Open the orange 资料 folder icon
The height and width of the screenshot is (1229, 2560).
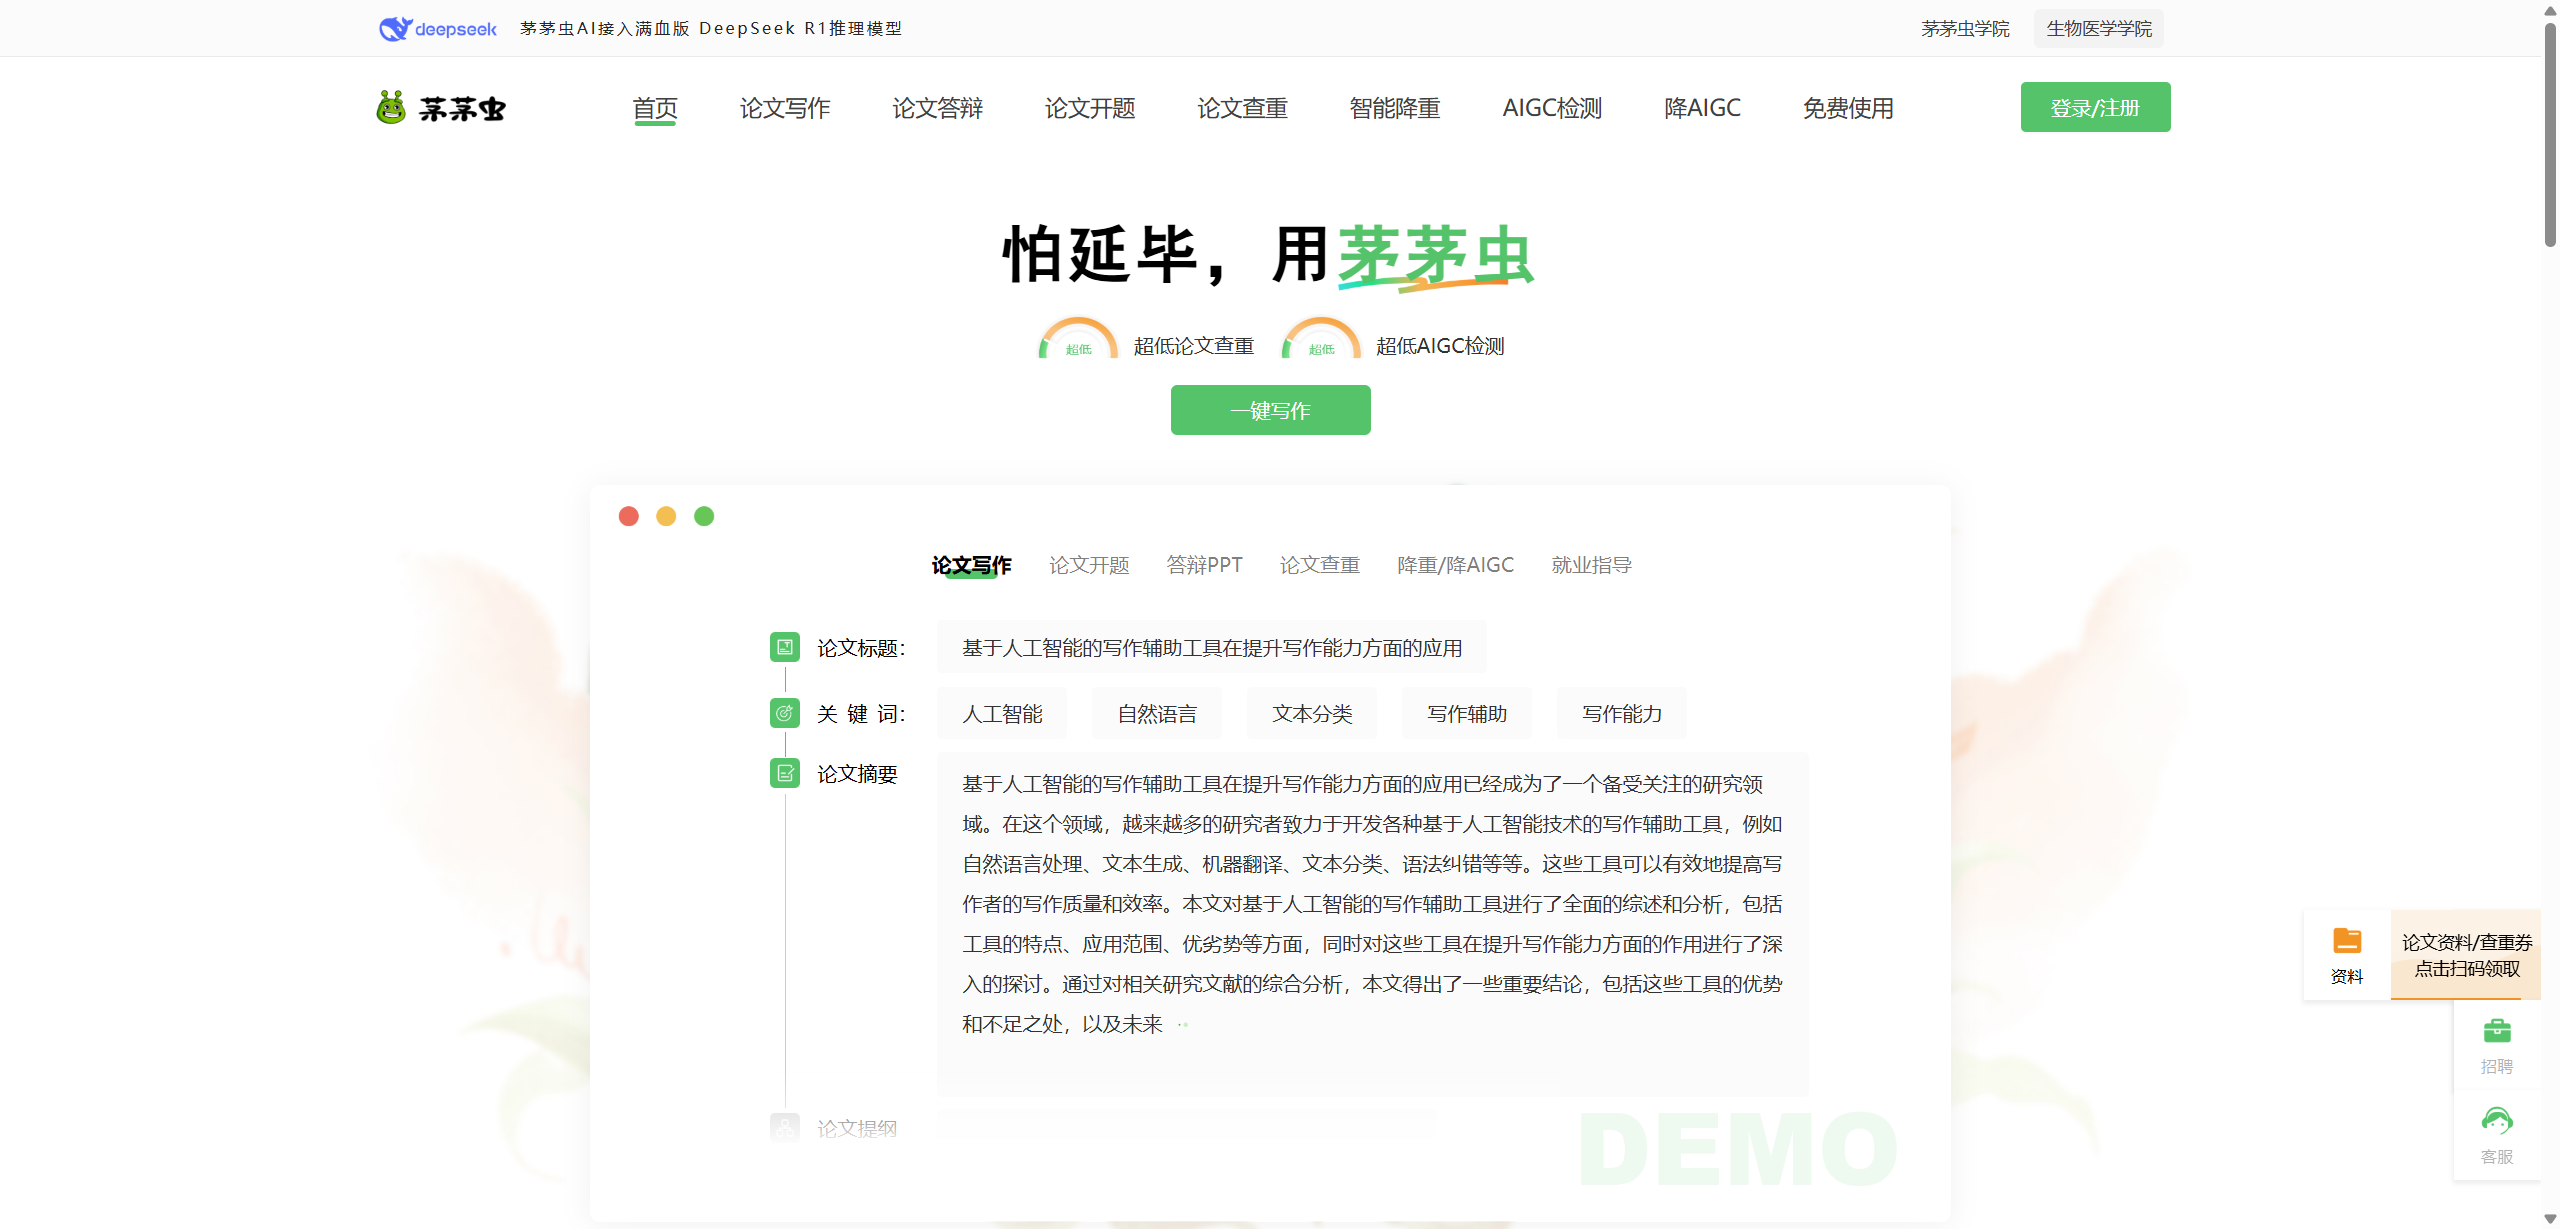(2347, 941)
